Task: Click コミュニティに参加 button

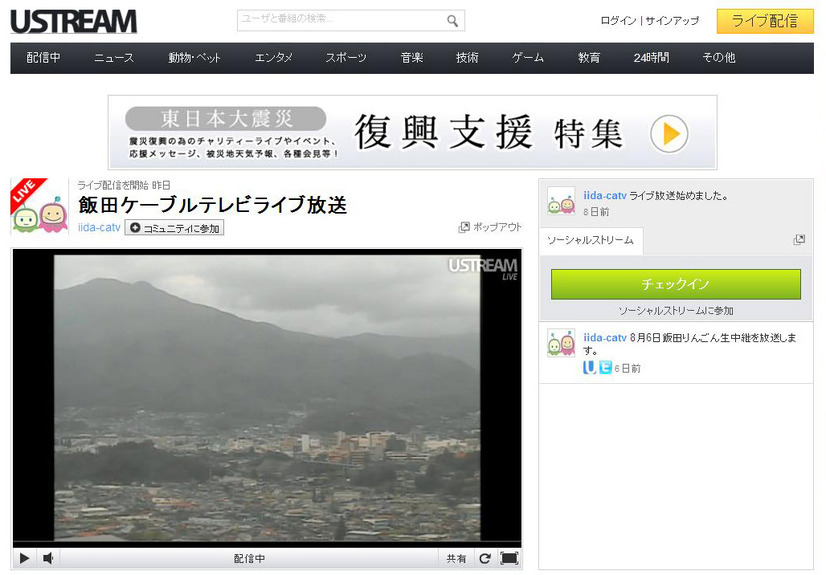Action: 174,228
